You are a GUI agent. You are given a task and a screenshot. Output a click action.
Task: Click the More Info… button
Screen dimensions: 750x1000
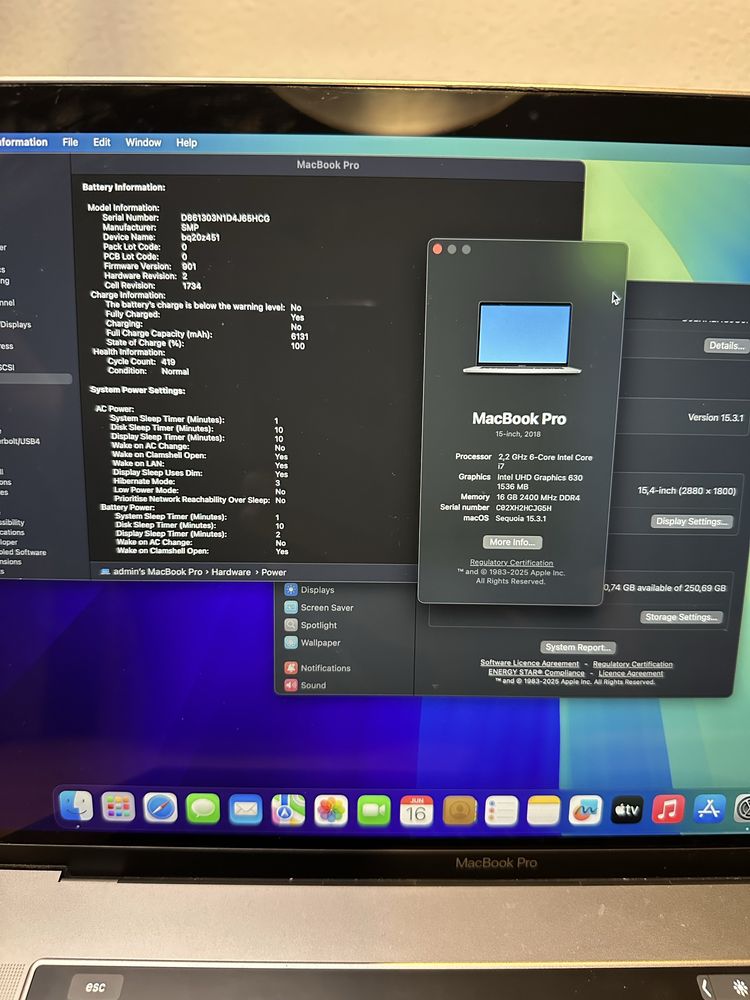click(512, 542)
